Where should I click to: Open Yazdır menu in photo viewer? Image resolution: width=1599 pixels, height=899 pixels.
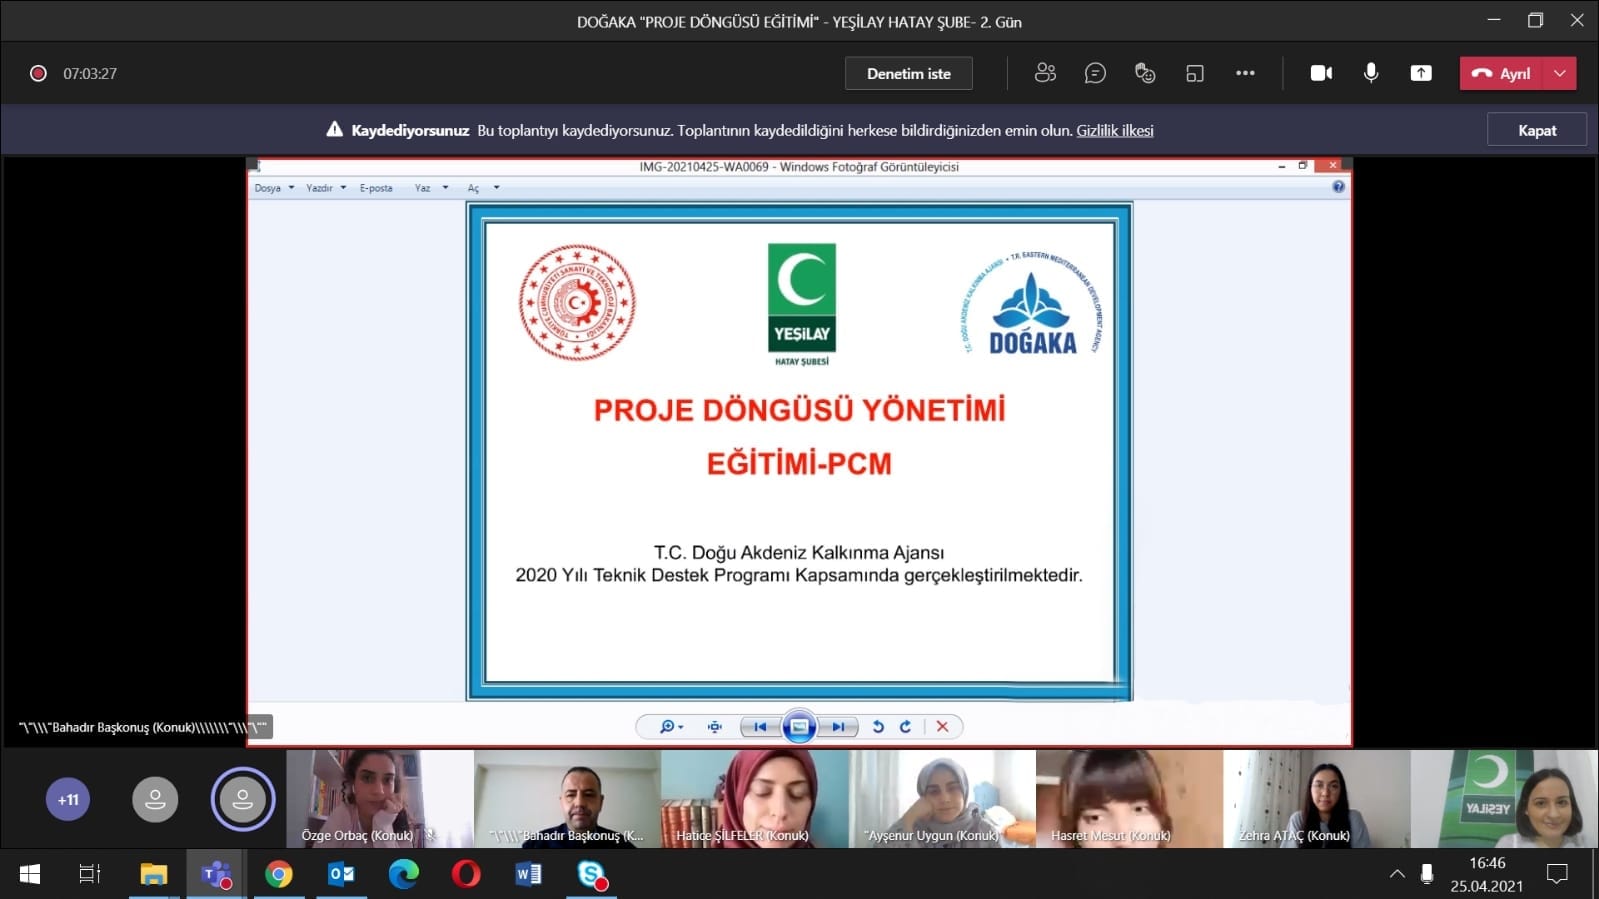(326, 188)
